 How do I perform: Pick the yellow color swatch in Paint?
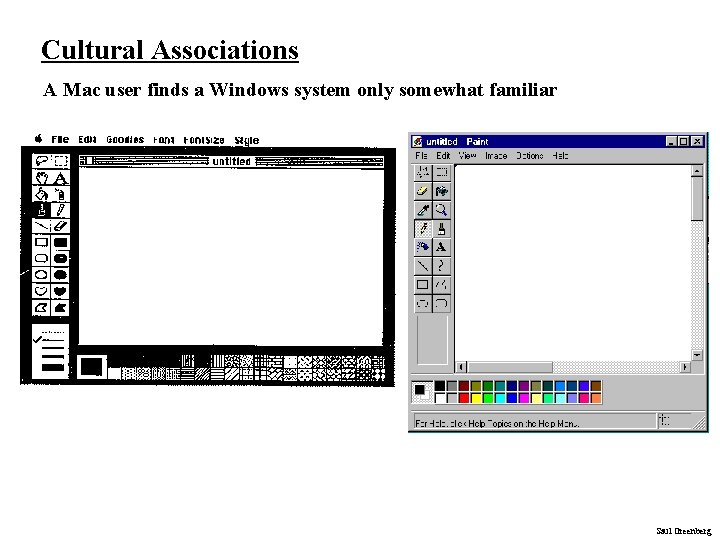476,398
